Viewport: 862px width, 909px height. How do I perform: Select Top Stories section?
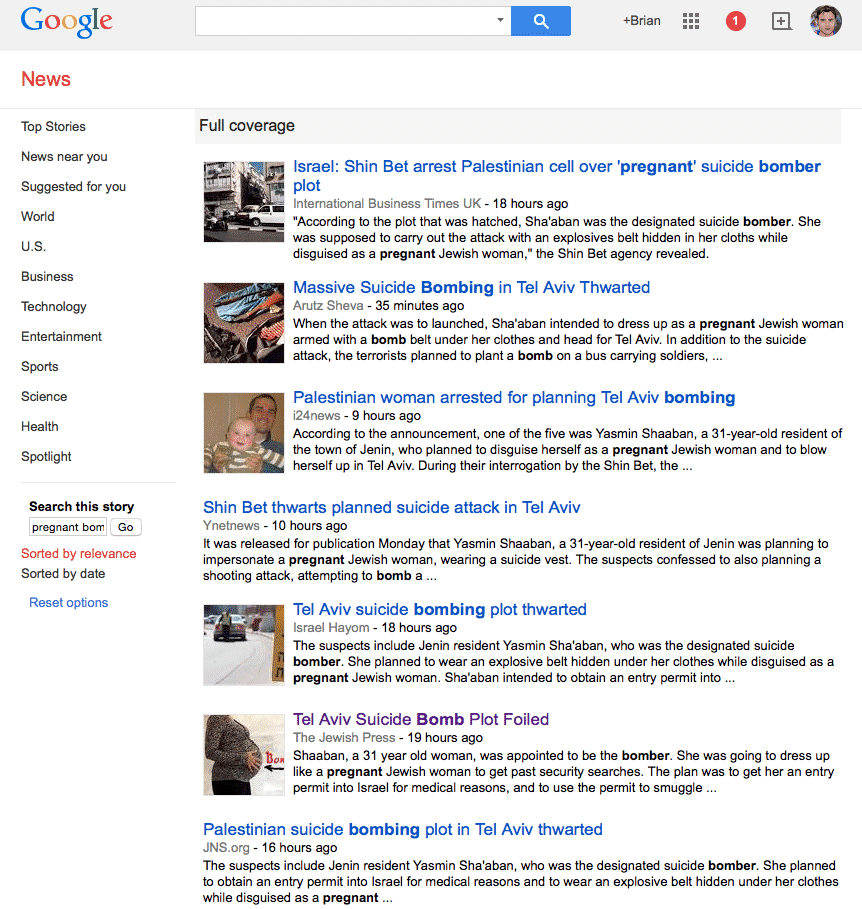(x=53, y=126)
